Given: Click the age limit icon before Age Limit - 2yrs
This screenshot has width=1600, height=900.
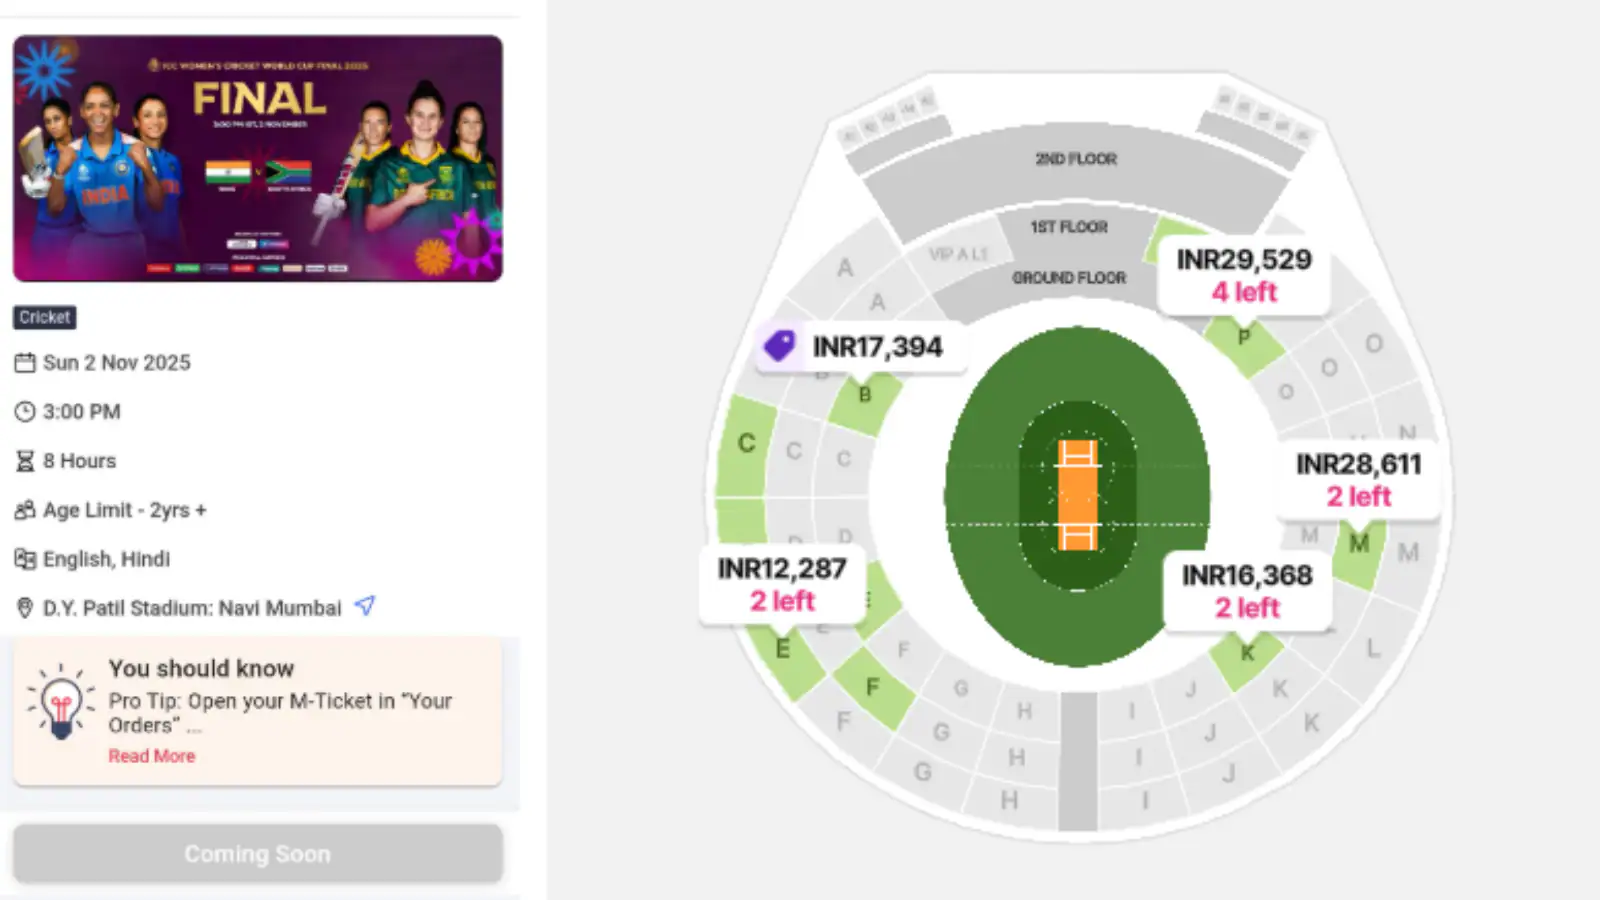Looking at the screenshot, I should point(25,509).
